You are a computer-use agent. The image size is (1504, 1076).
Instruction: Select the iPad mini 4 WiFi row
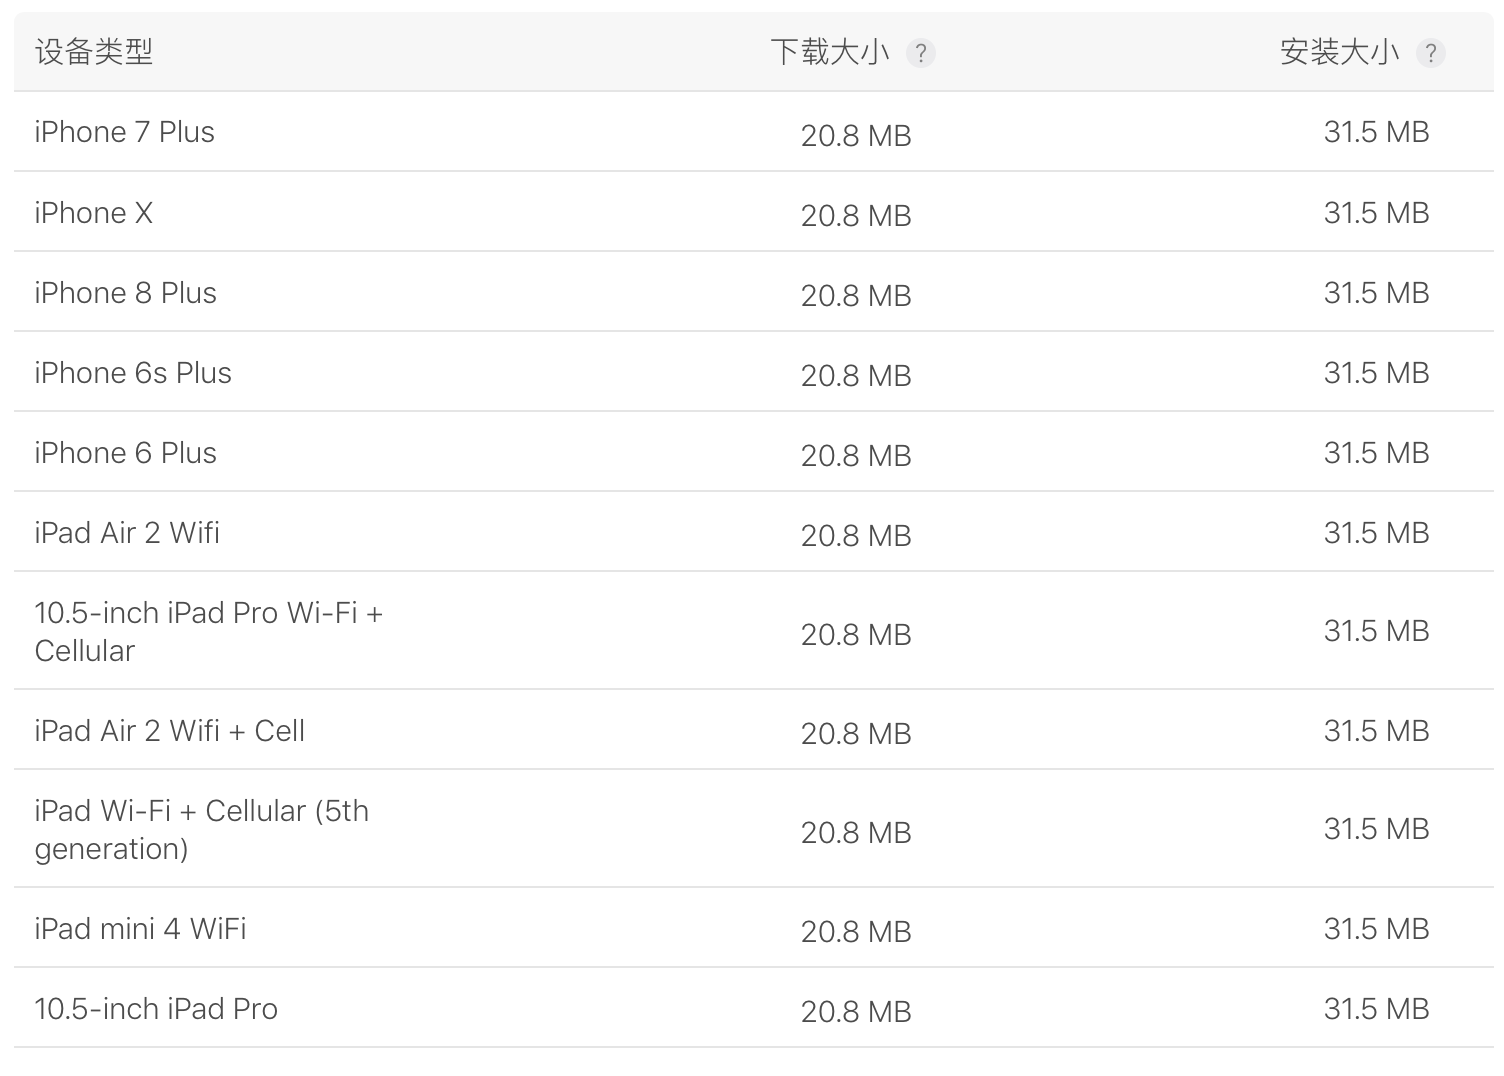[x=753, y=928]
